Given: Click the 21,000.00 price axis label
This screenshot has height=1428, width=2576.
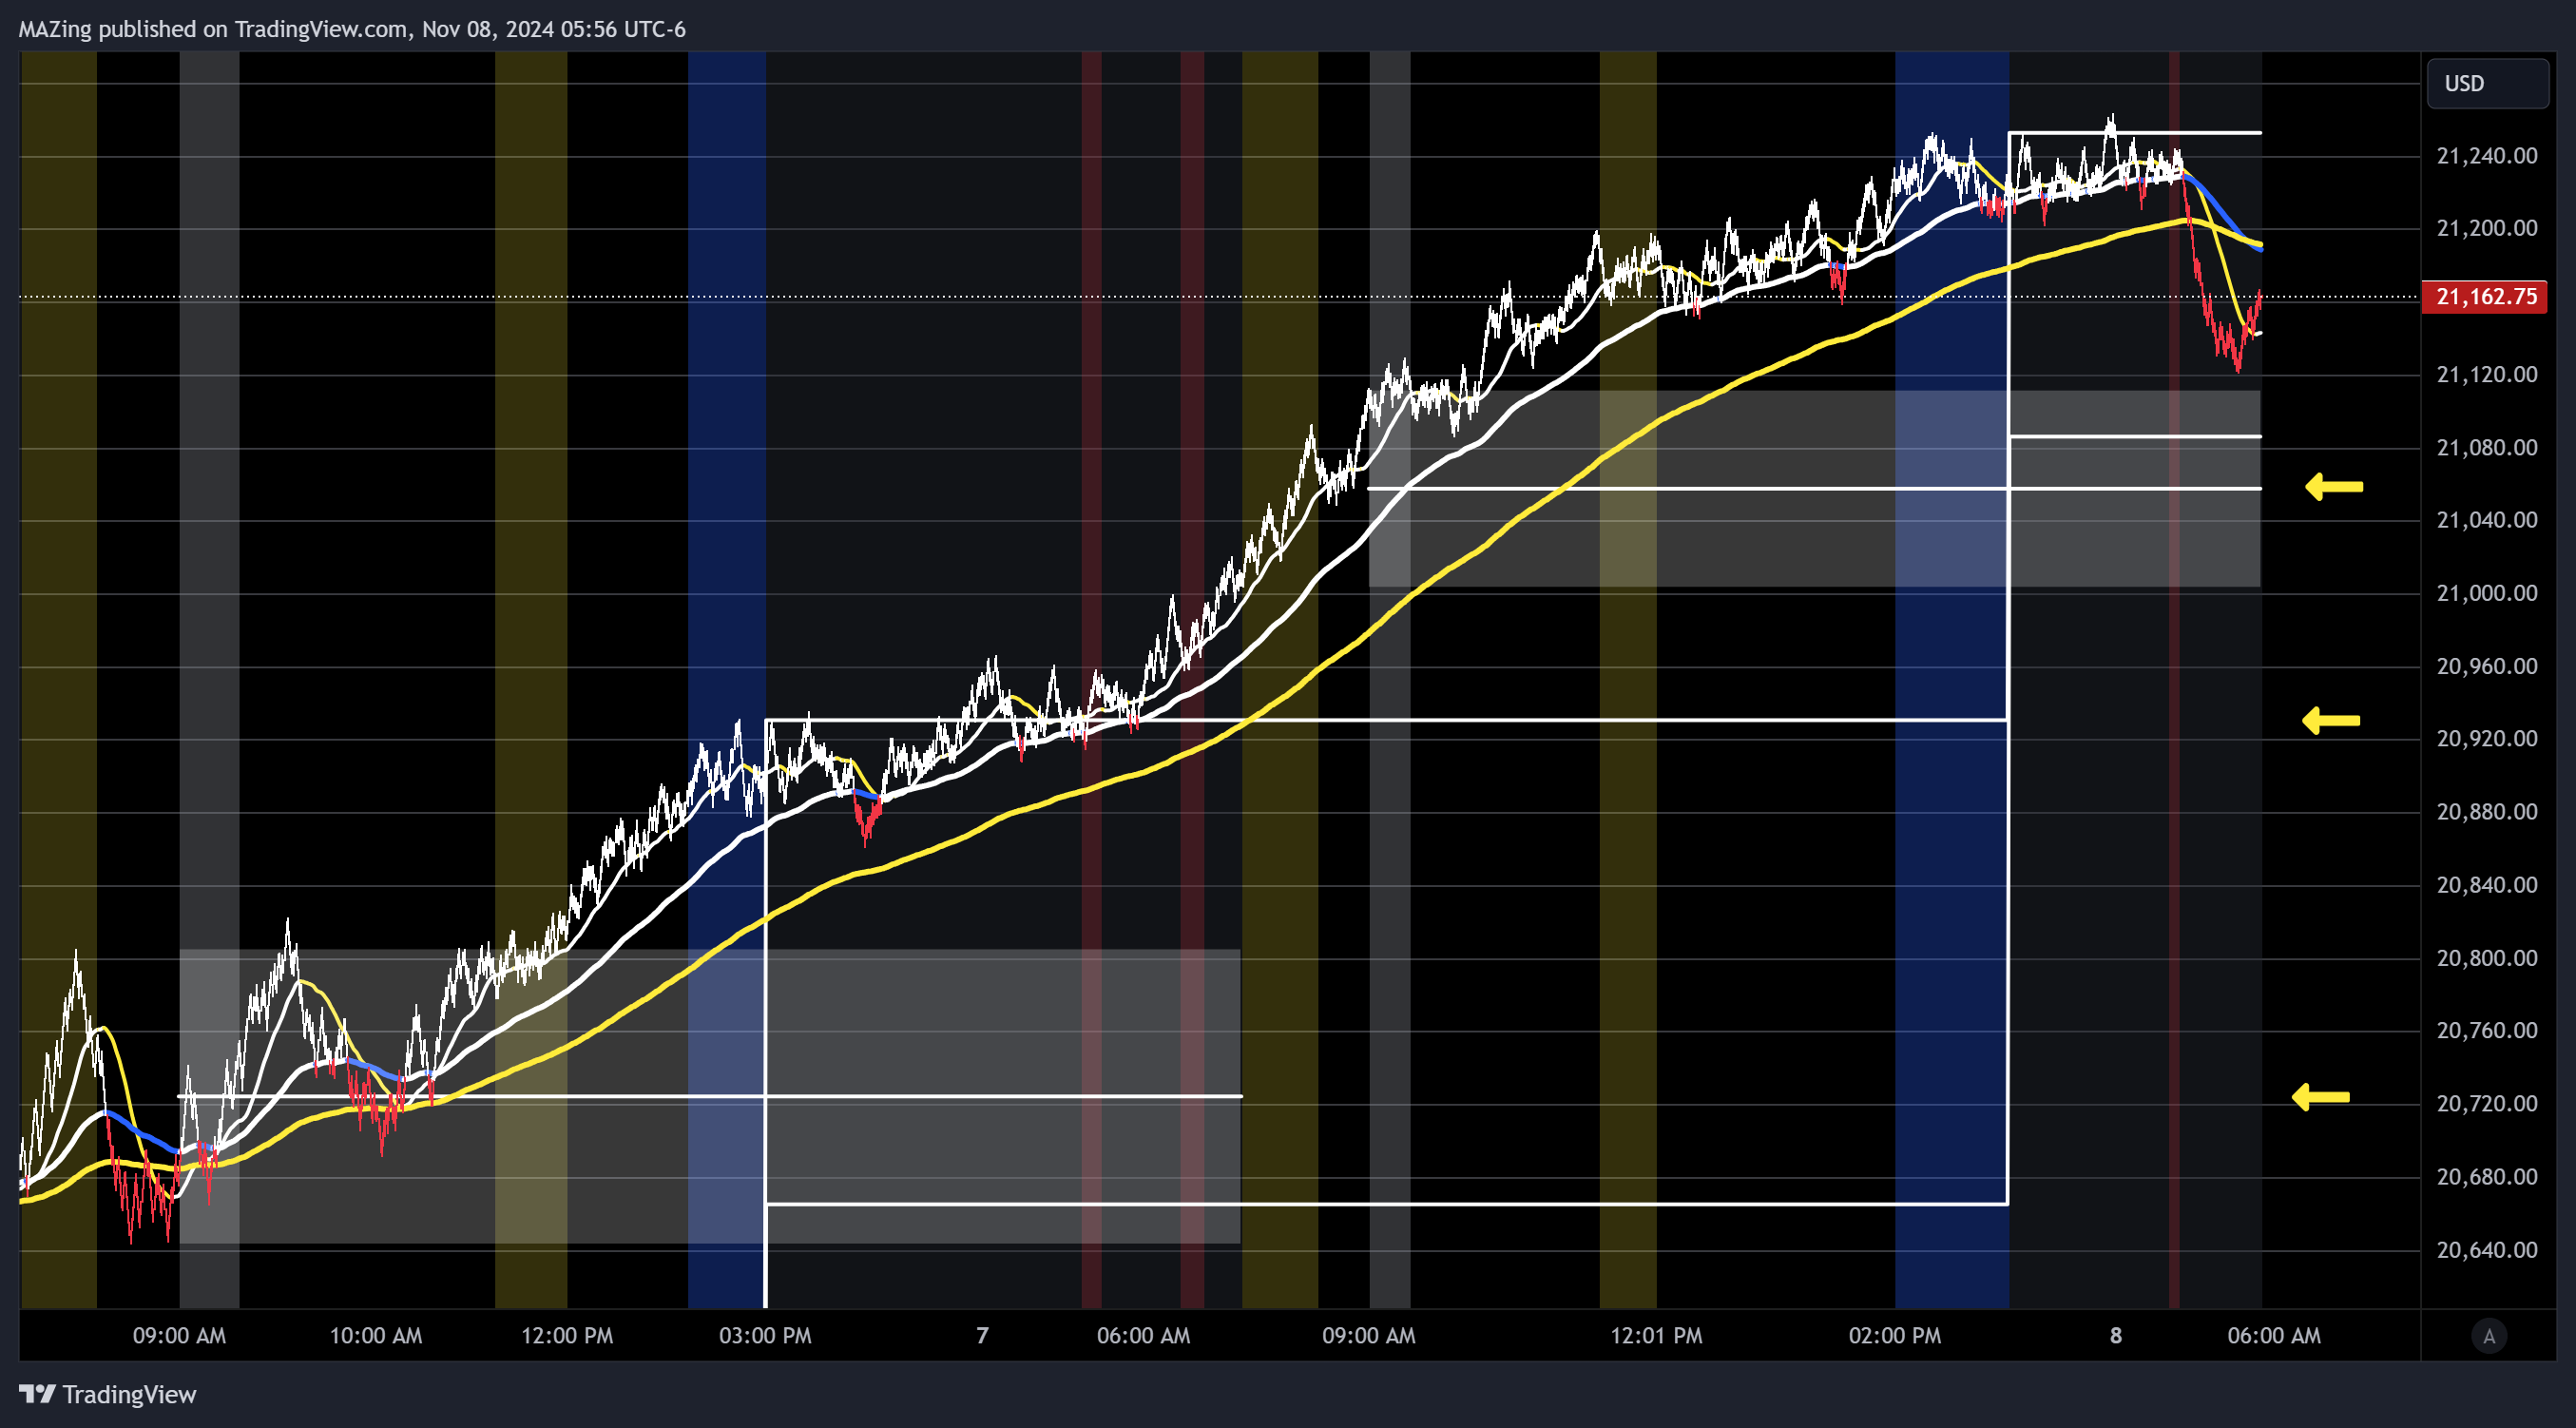Looking at the screenshot, I should (x=2486, y=594).
